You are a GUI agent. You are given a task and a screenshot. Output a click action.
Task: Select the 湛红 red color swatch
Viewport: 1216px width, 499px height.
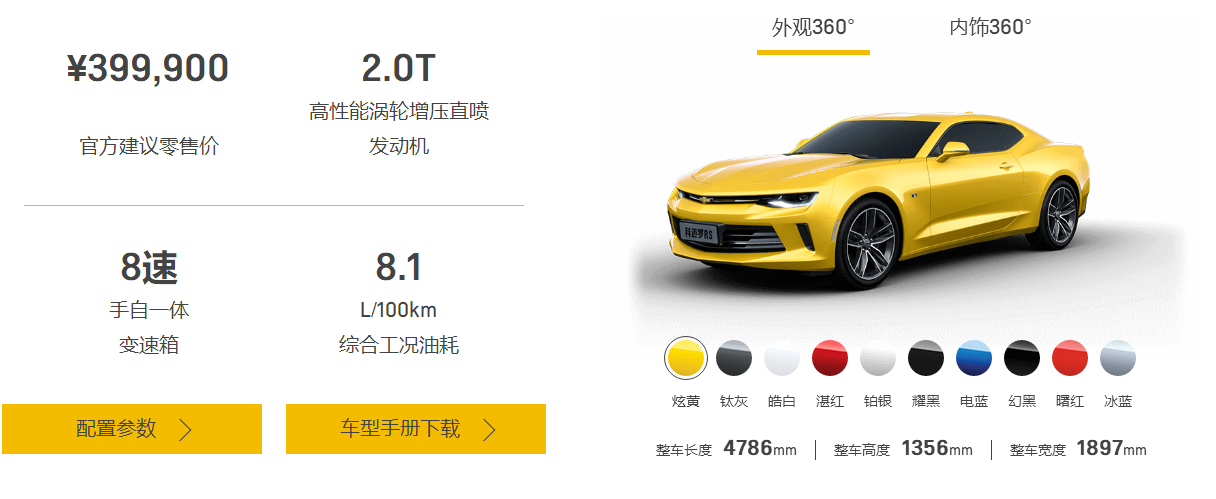coord(830,358)
